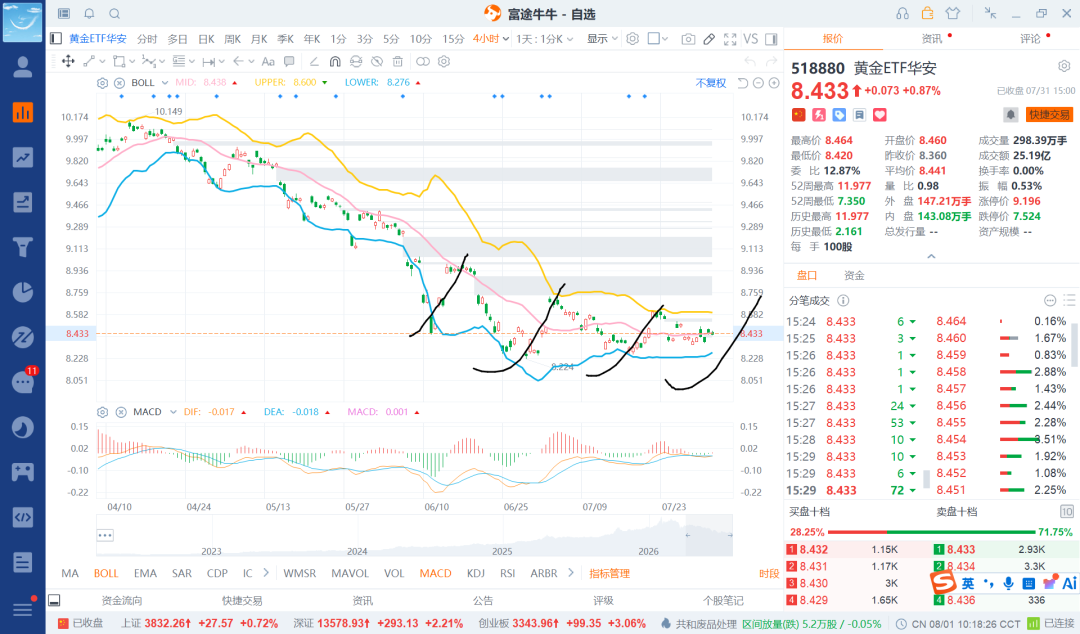
Task: Zoom in chart with plus circle
Action: click(x=773, y=83)
